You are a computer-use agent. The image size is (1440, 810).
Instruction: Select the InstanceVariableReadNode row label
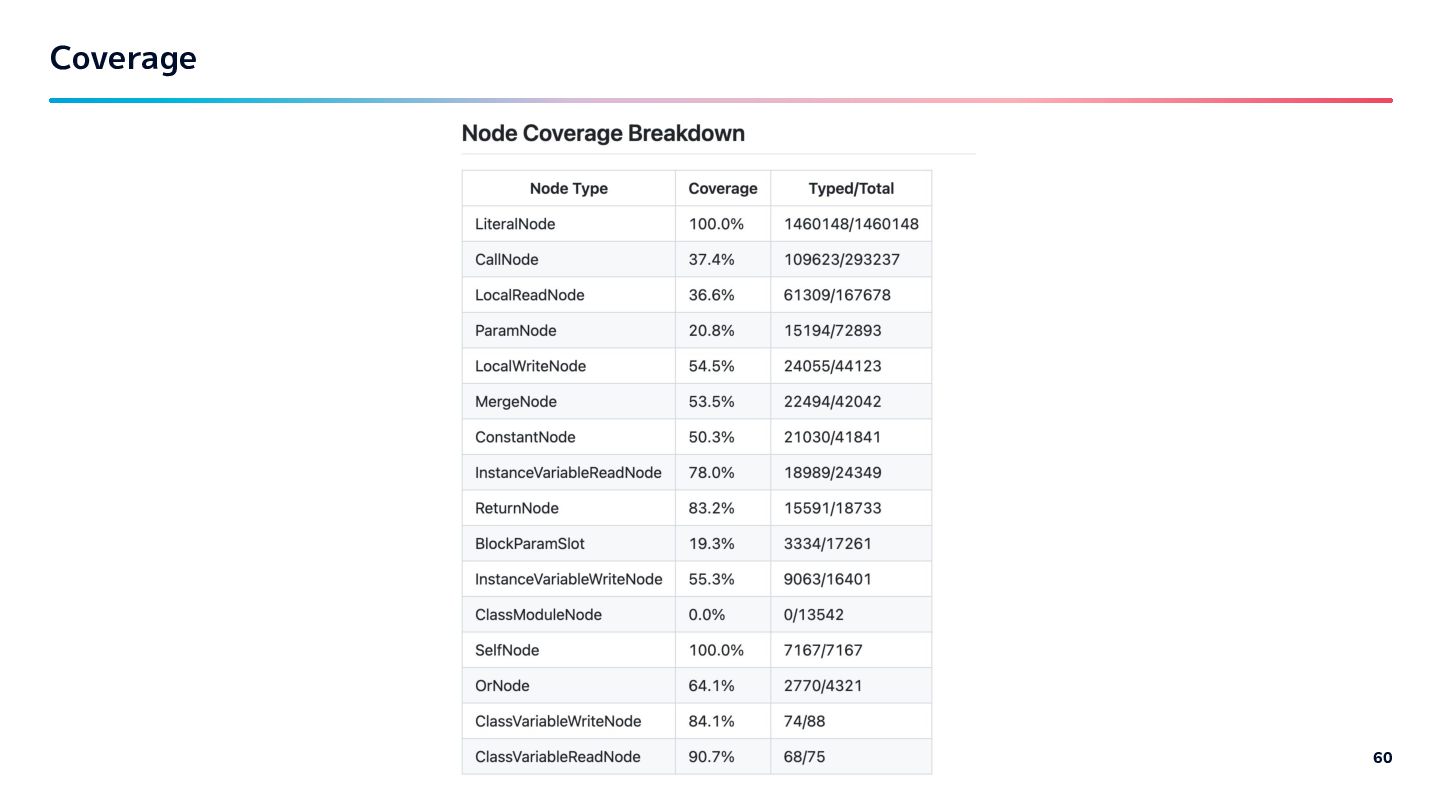pyautogui.click(x=568, y=473)
